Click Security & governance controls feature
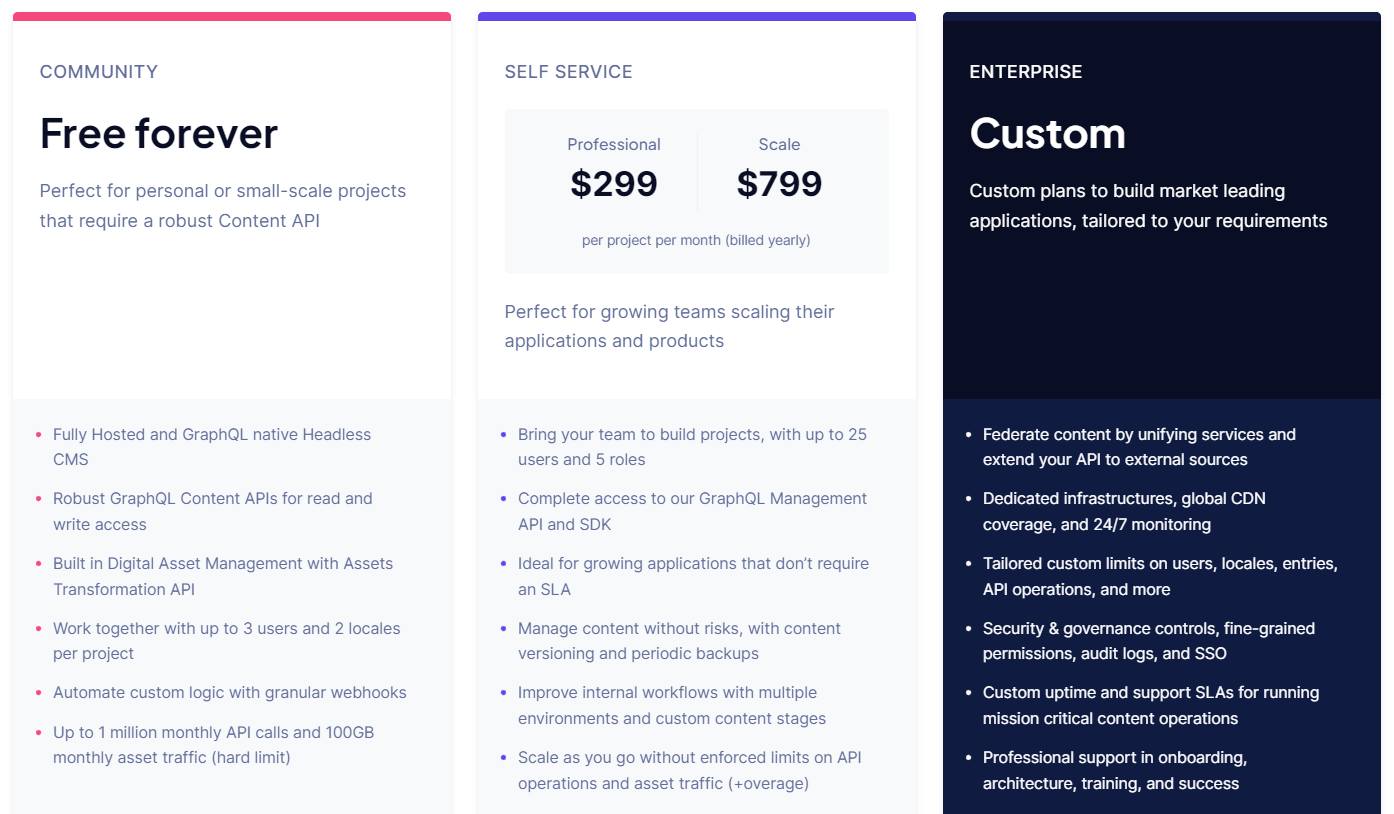The height and width of the screenshot is (814, 1394). coord(1149,641)
